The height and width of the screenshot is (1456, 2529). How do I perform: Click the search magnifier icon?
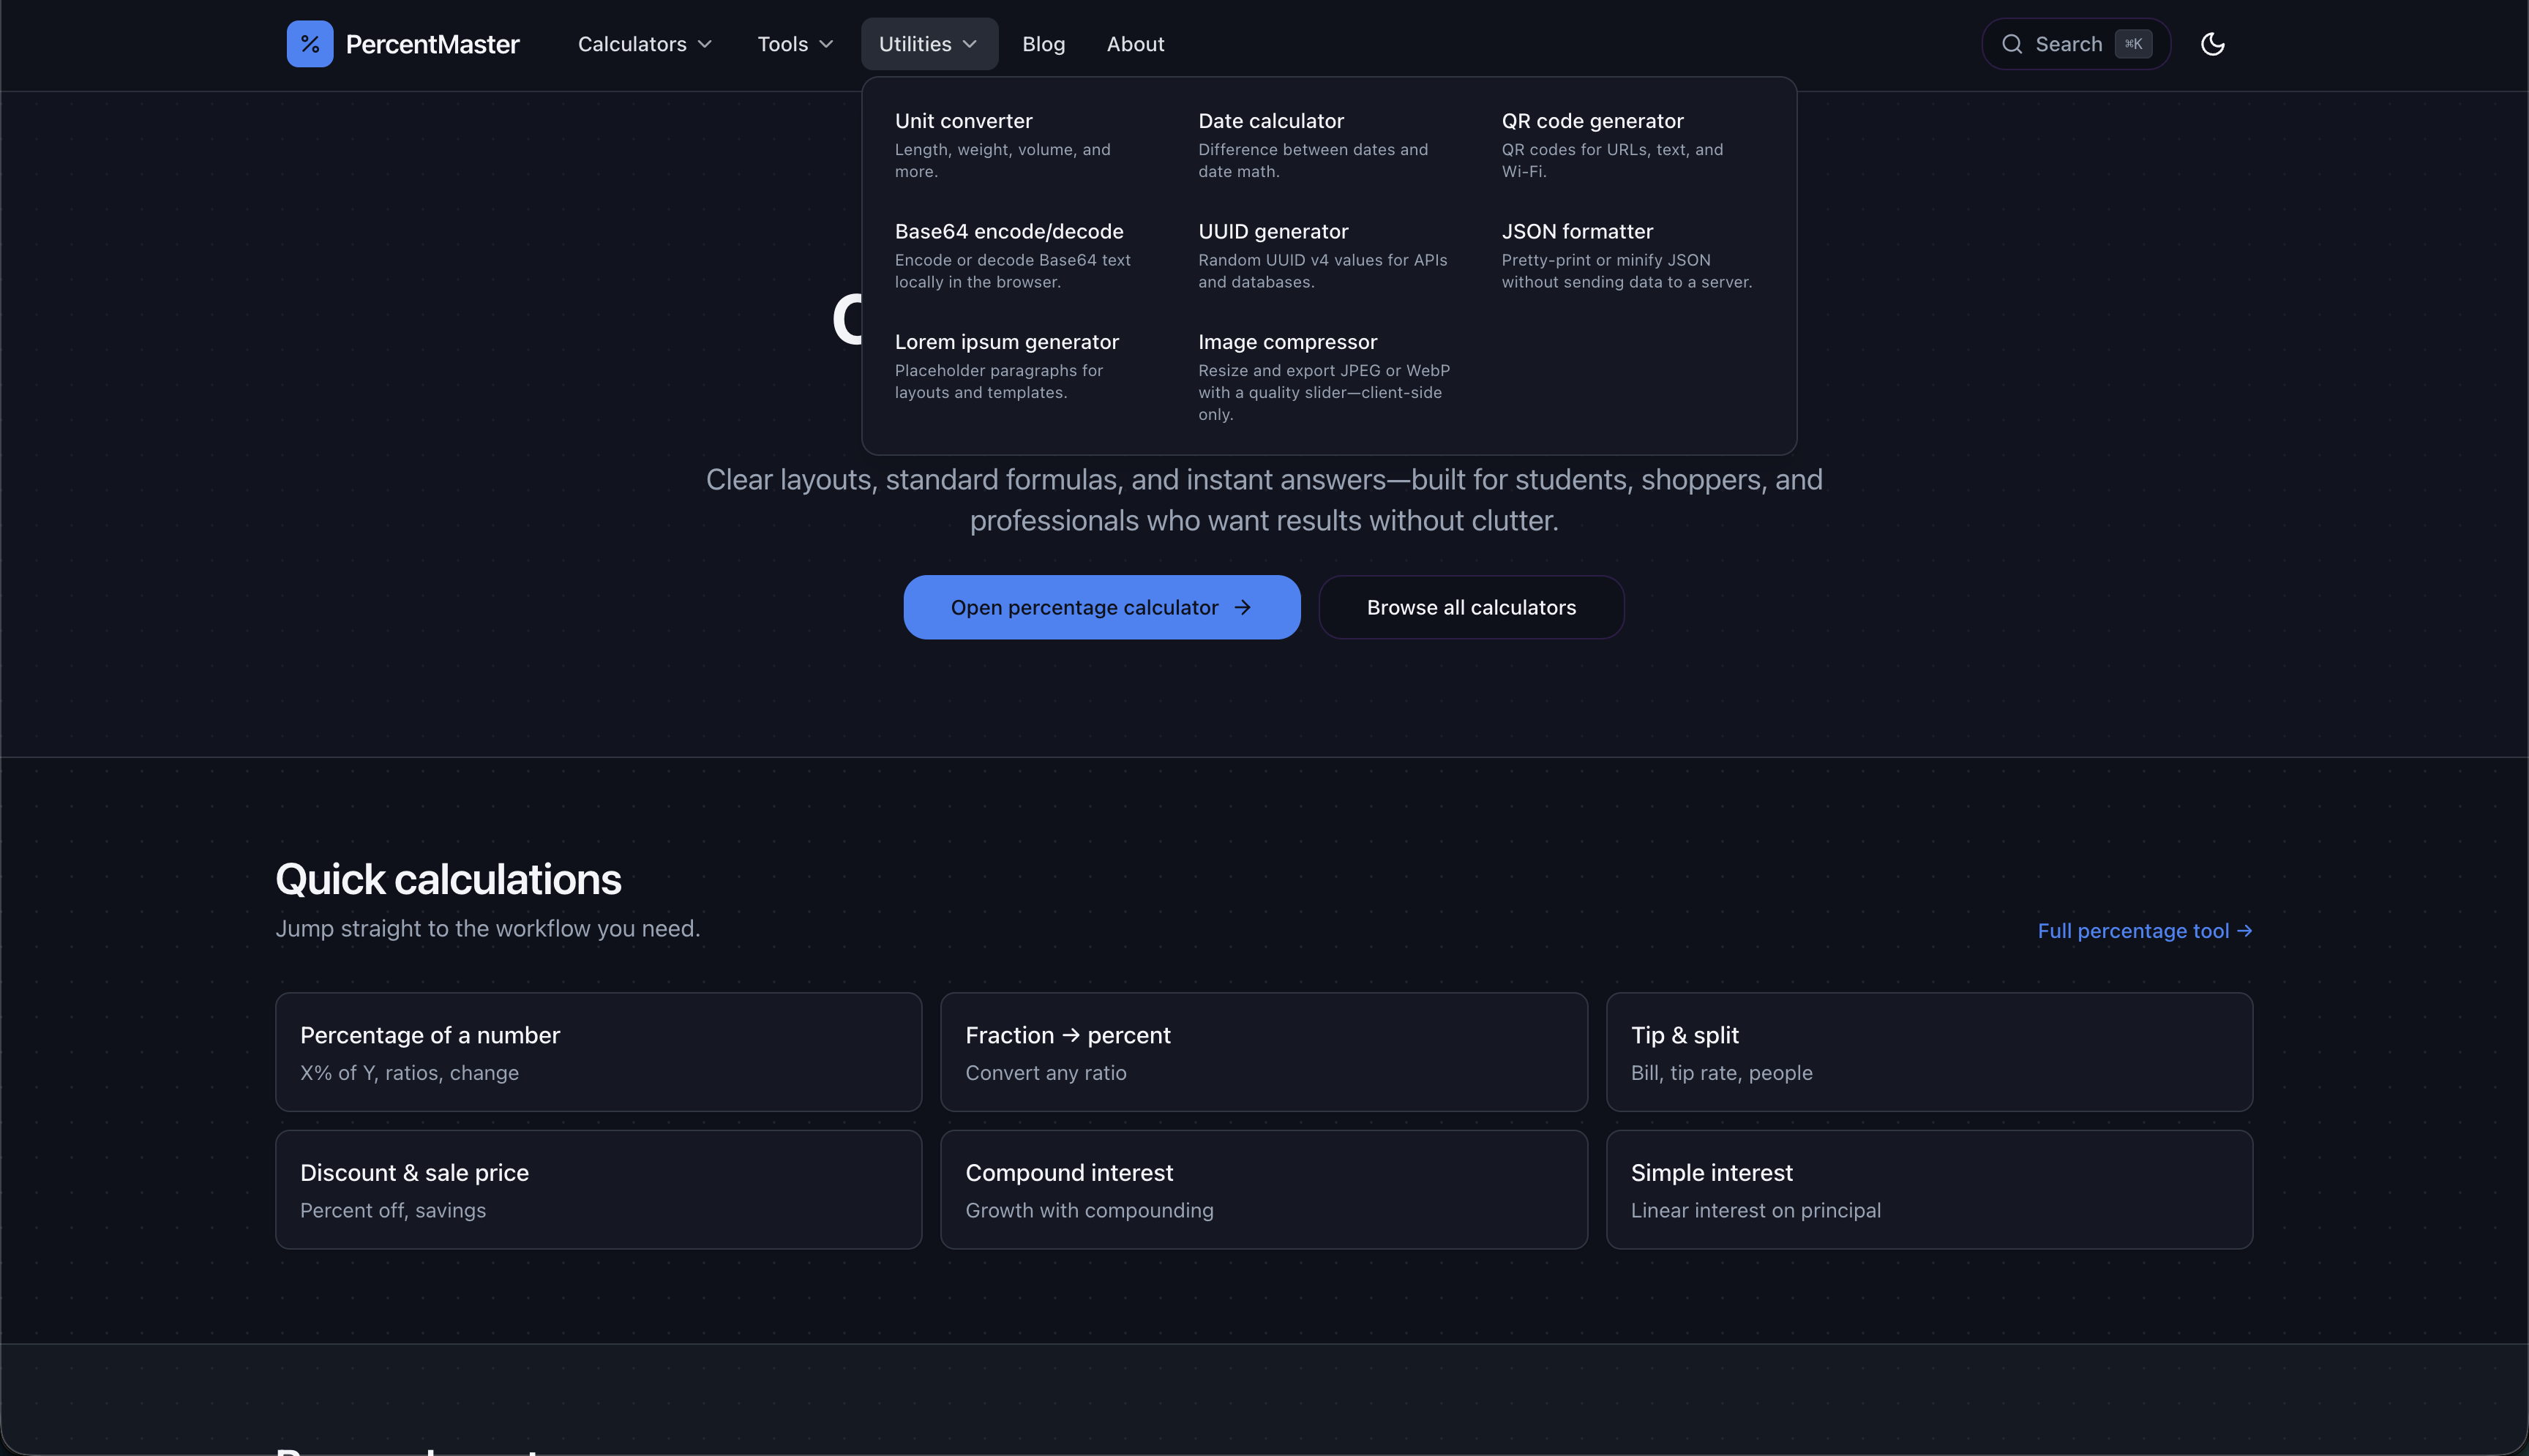2011,44
